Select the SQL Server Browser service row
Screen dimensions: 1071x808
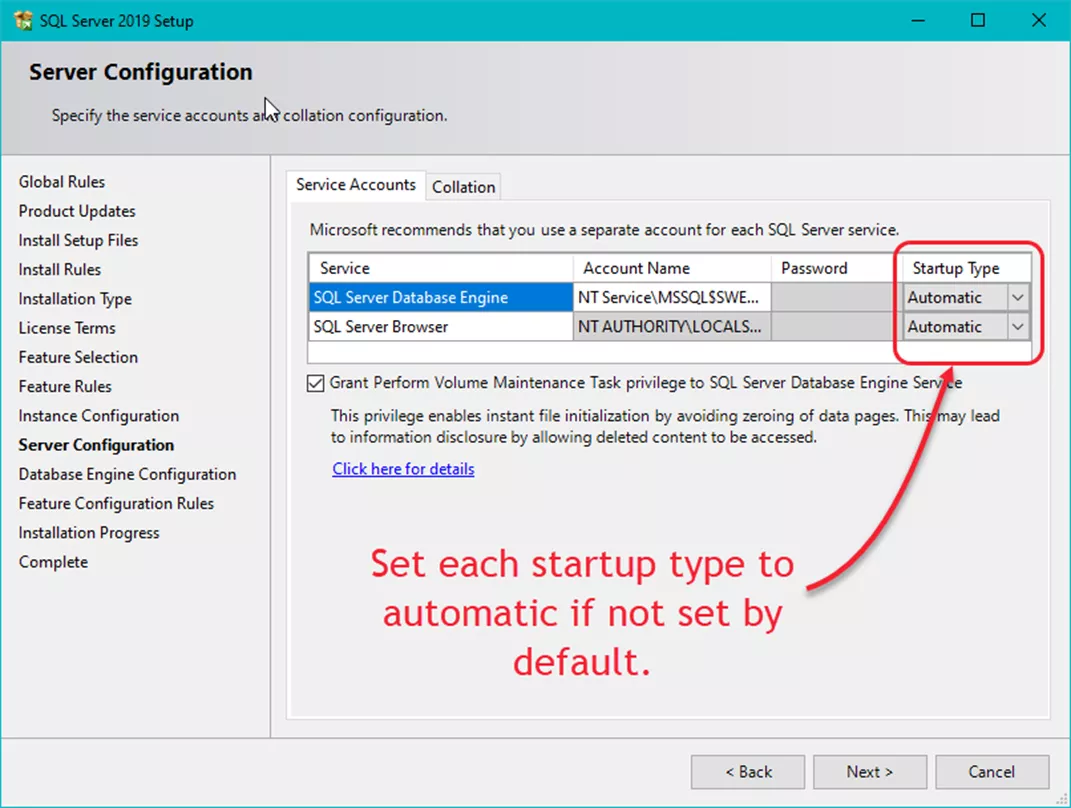[441, 327]
